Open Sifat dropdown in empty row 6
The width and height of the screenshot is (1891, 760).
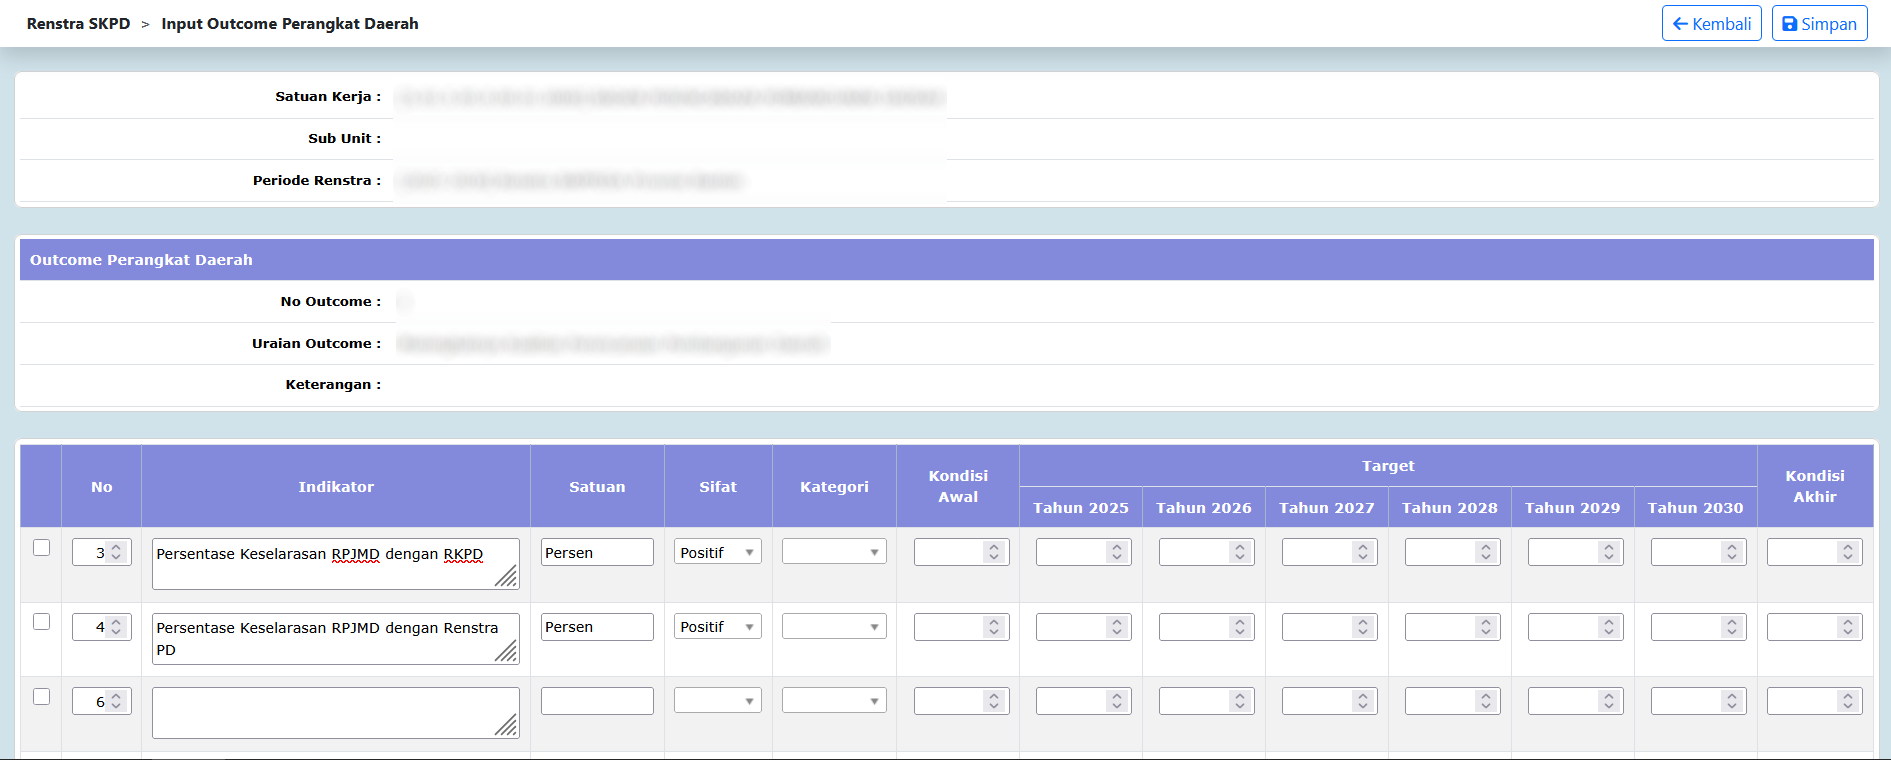tap(717, 701)
